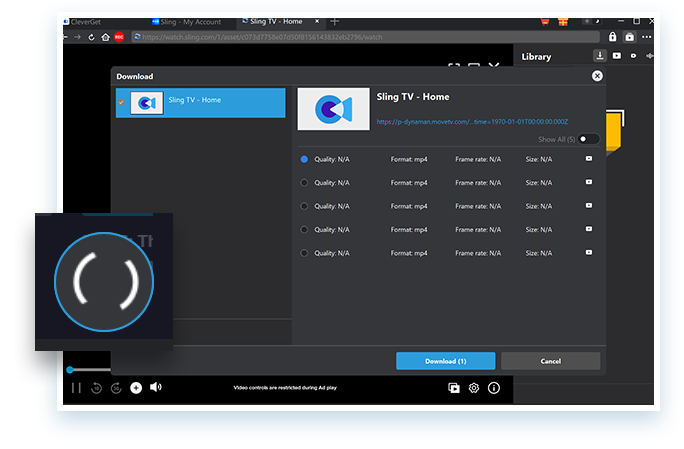Mute the player volume
Screen dimensions: 684x449
pyautogui.click(x=156, y=387)
